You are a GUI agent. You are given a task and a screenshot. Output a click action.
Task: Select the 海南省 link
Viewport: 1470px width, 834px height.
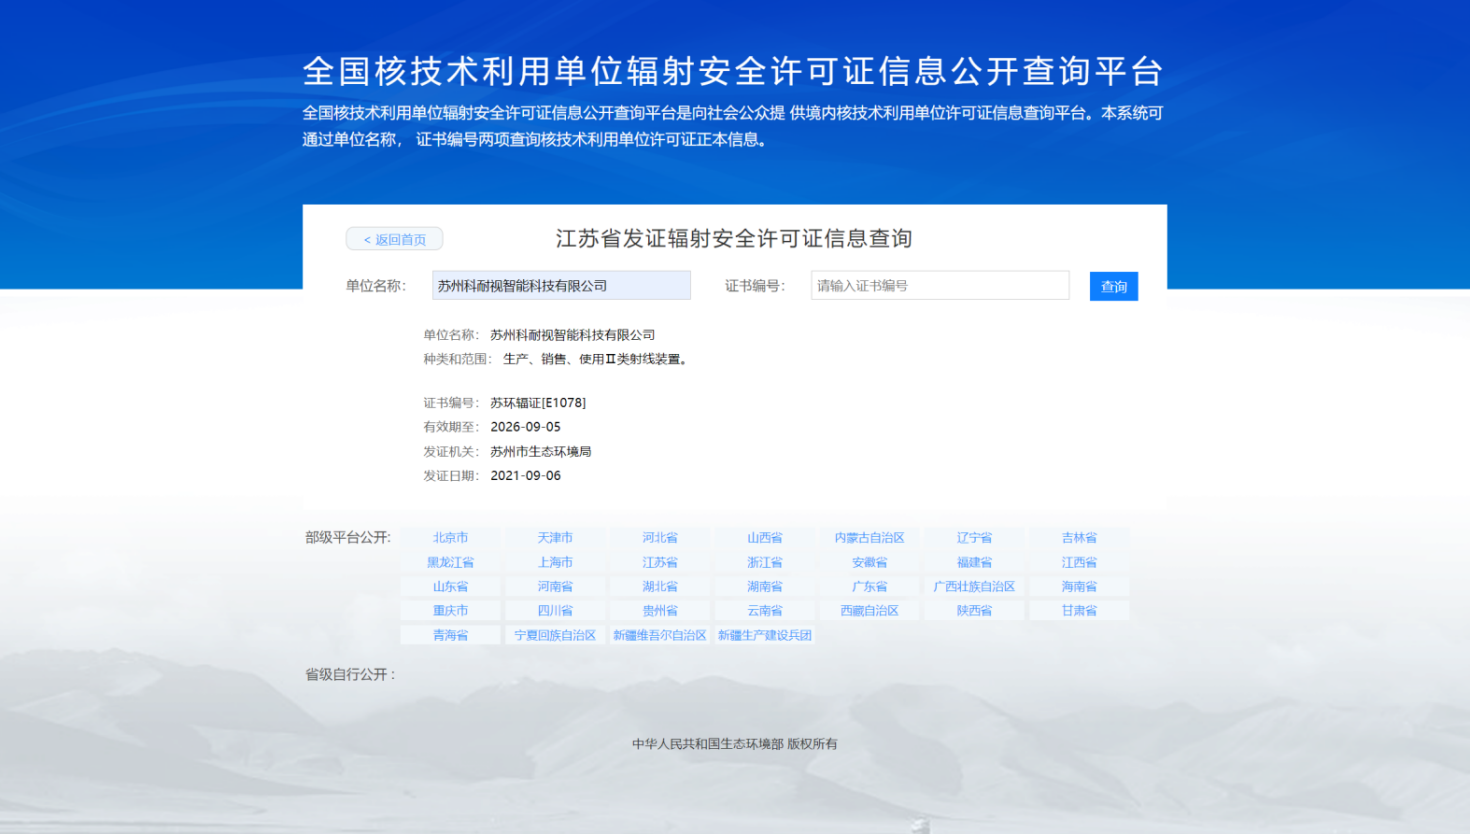1079,587
